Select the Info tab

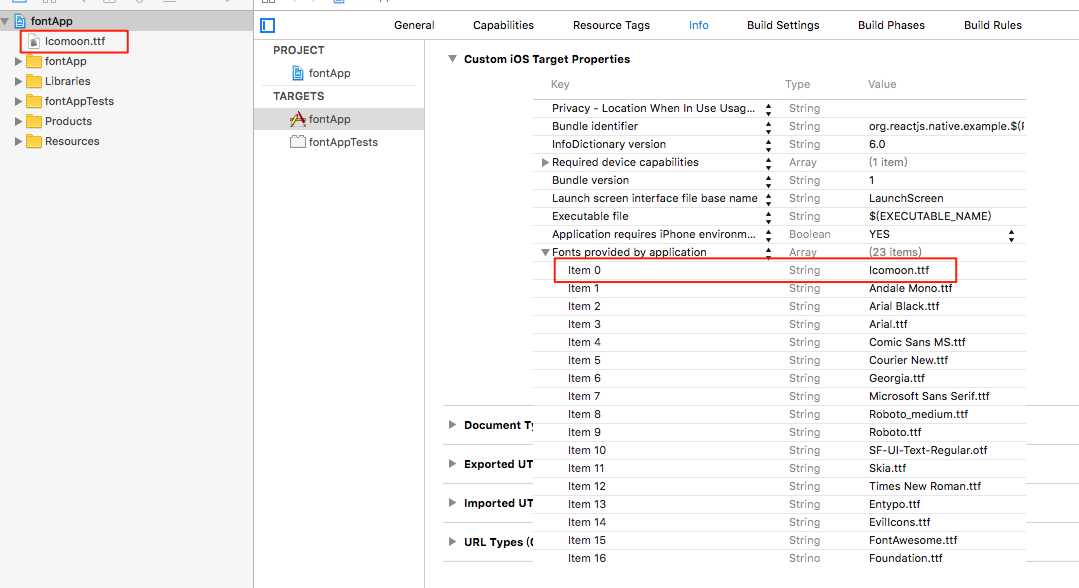click(698, 25)
